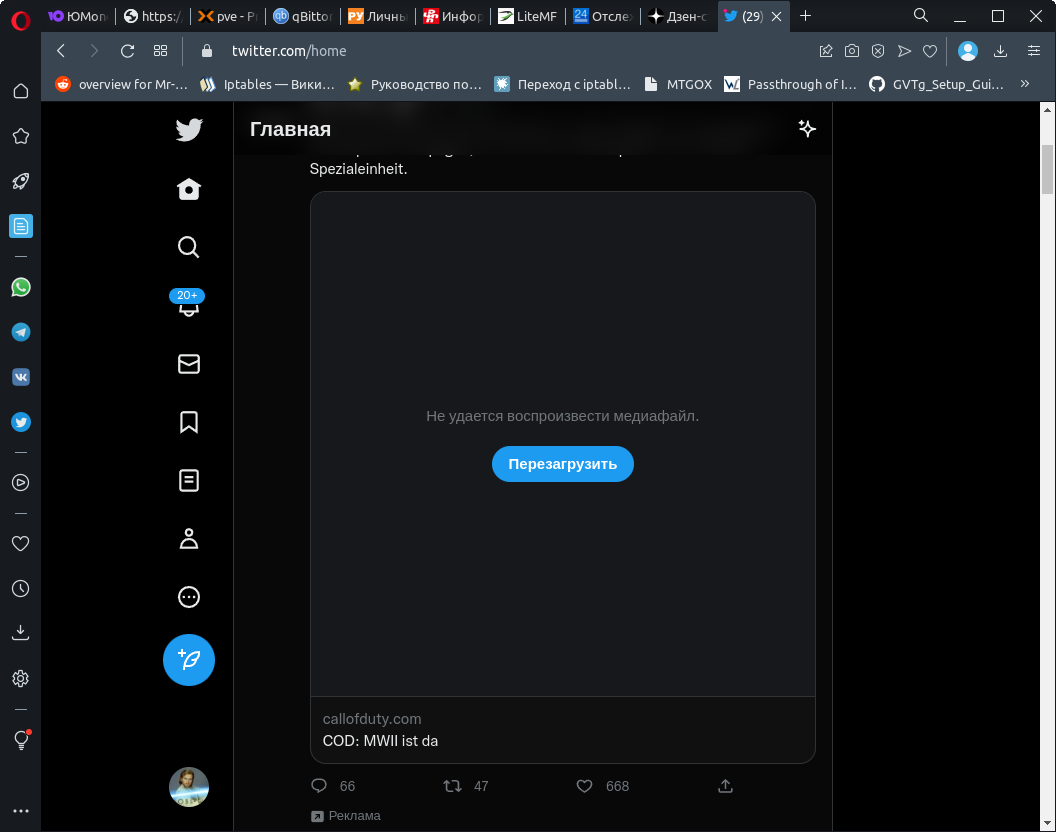This screenshot has height=832, width=1056.
Task: Open settings gear in Opera sidebar
Action: coord(21,678)
